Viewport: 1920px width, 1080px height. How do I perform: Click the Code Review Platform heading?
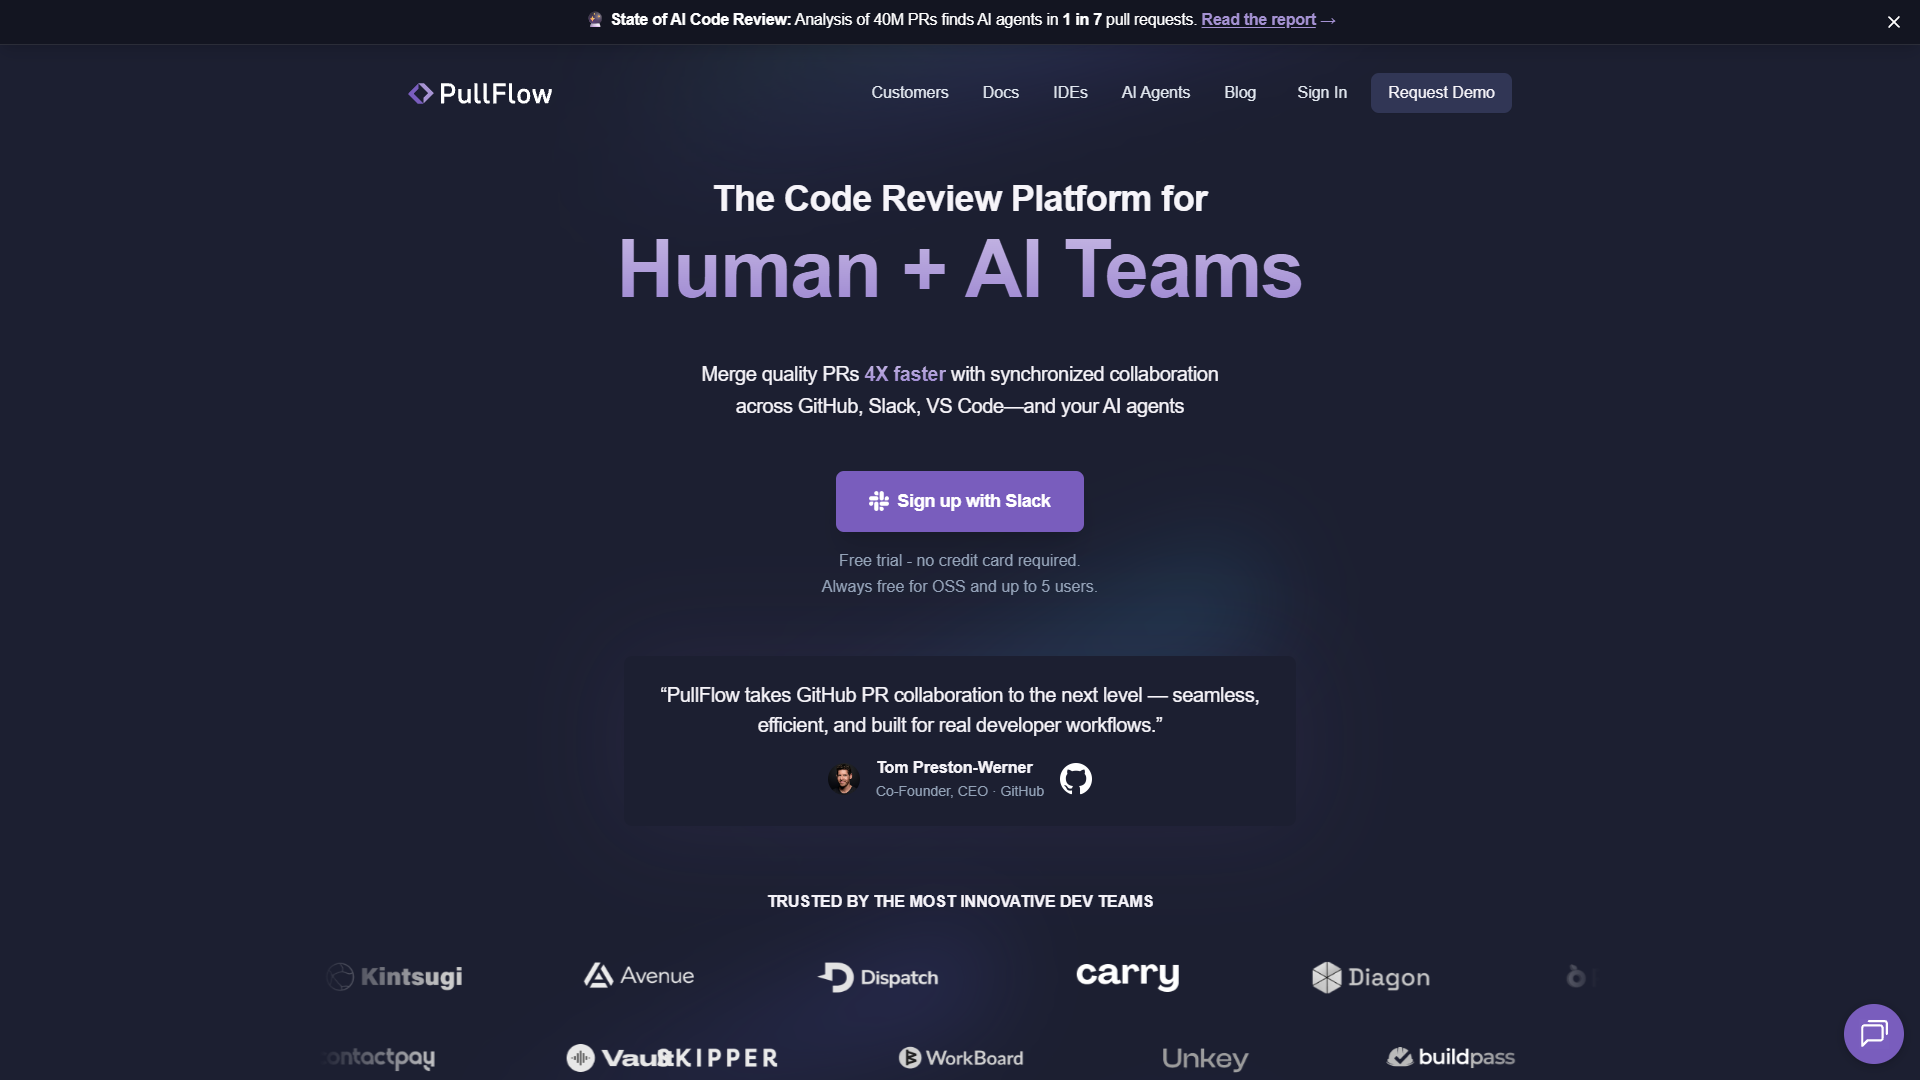click(x=960, y=198)
